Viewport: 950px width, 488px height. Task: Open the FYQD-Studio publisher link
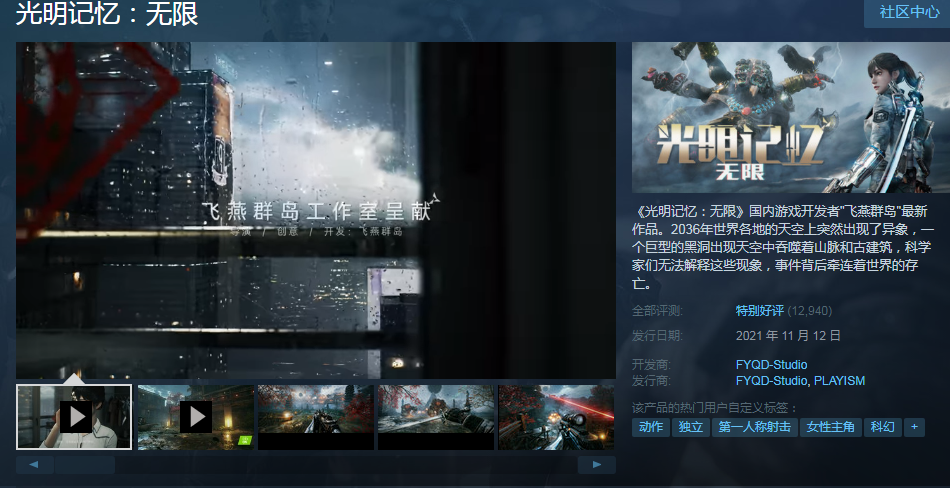[771, 381]
